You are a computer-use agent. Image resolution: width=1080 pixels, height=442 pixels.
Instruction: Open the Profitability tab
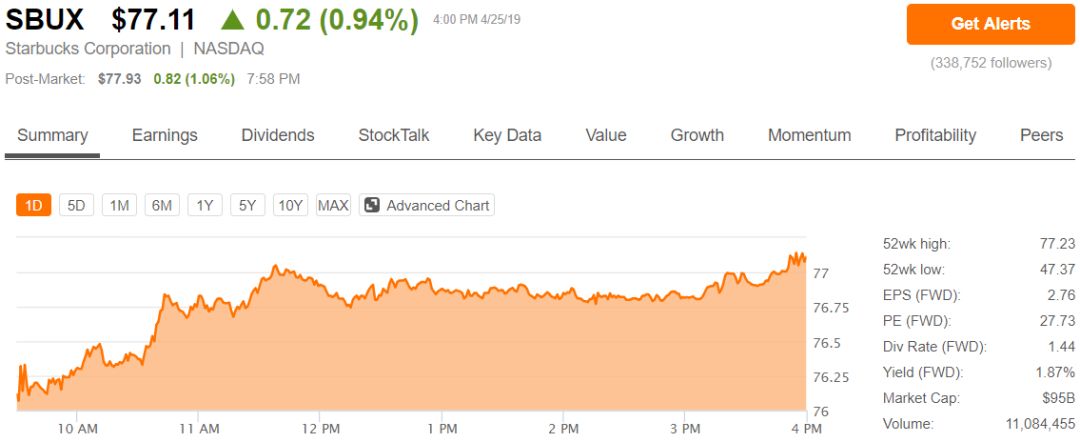click(x=935, y=135)
